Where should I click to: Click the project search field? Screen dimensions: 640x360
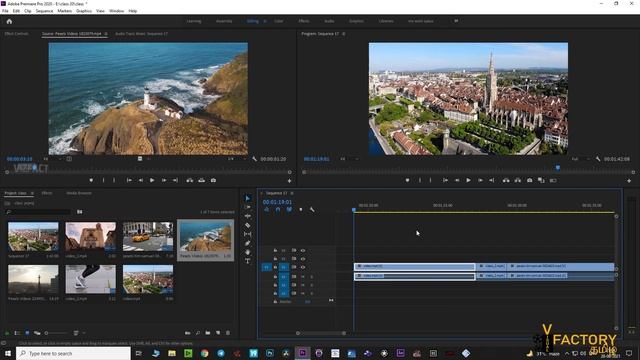click(39, 212)
